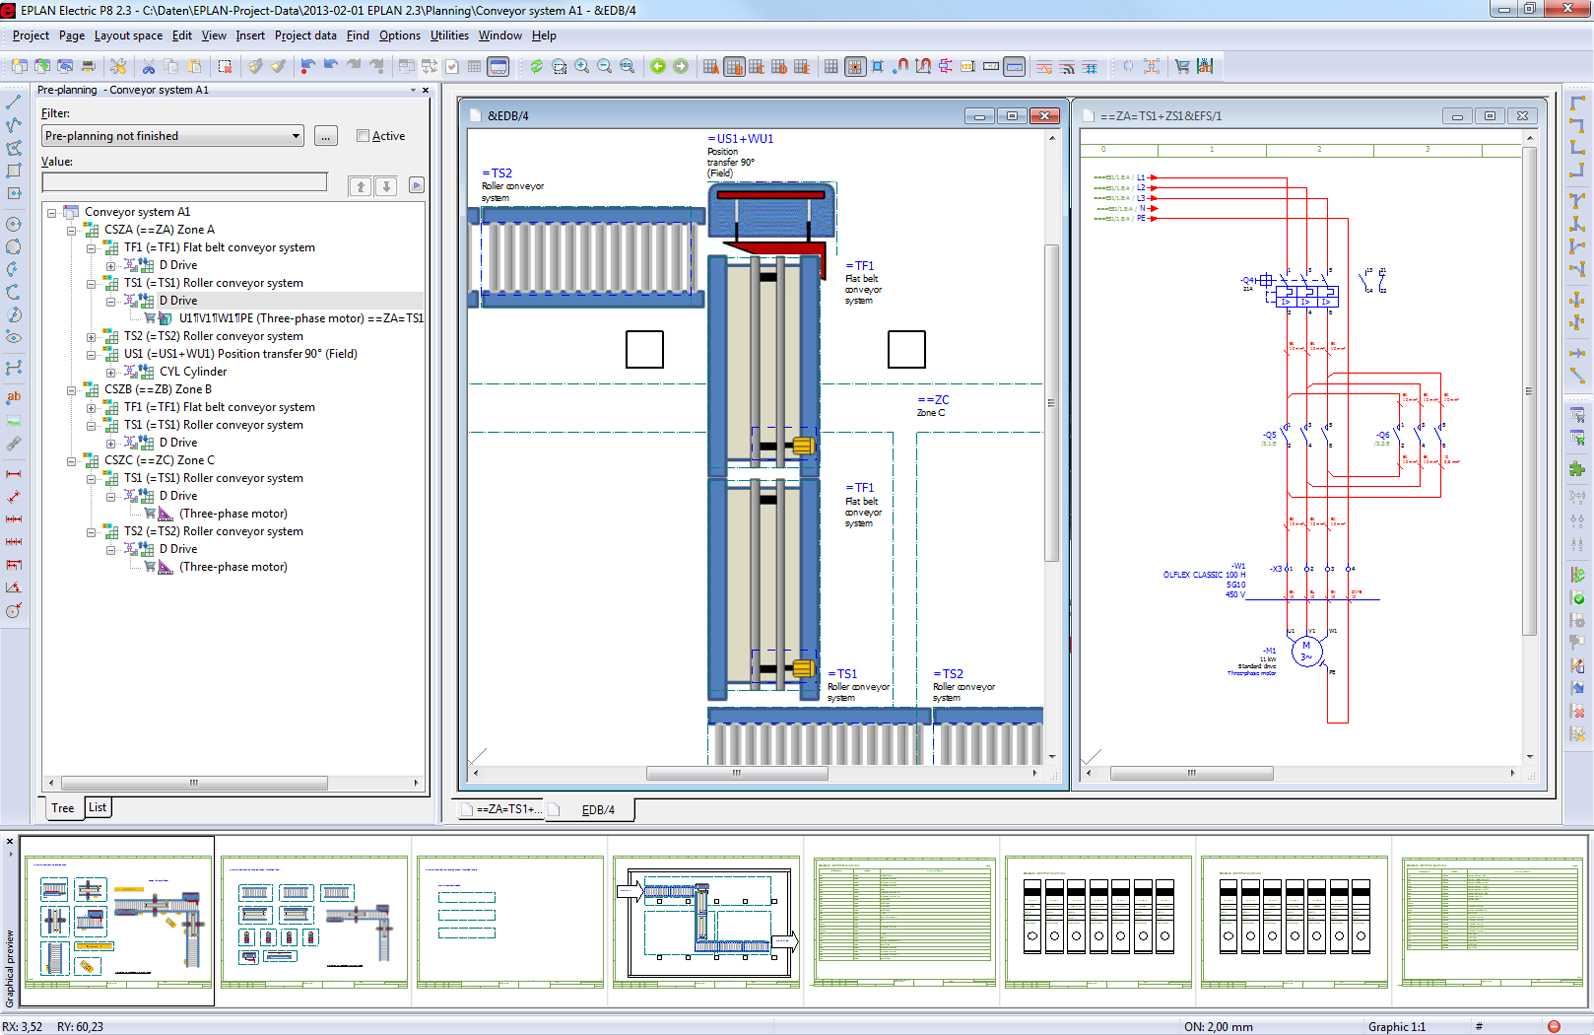Enable the Active filter checkbox
Screen dimensions: 1594x1035
363,136
